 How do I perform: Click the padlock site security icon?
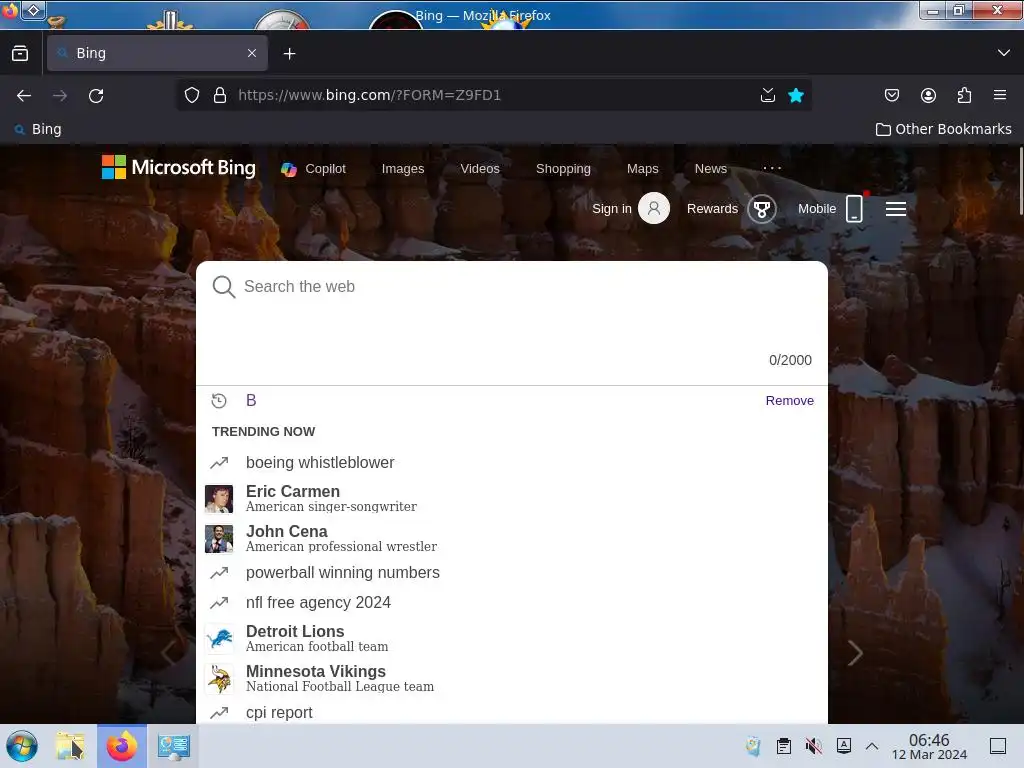tap(220, 95)
